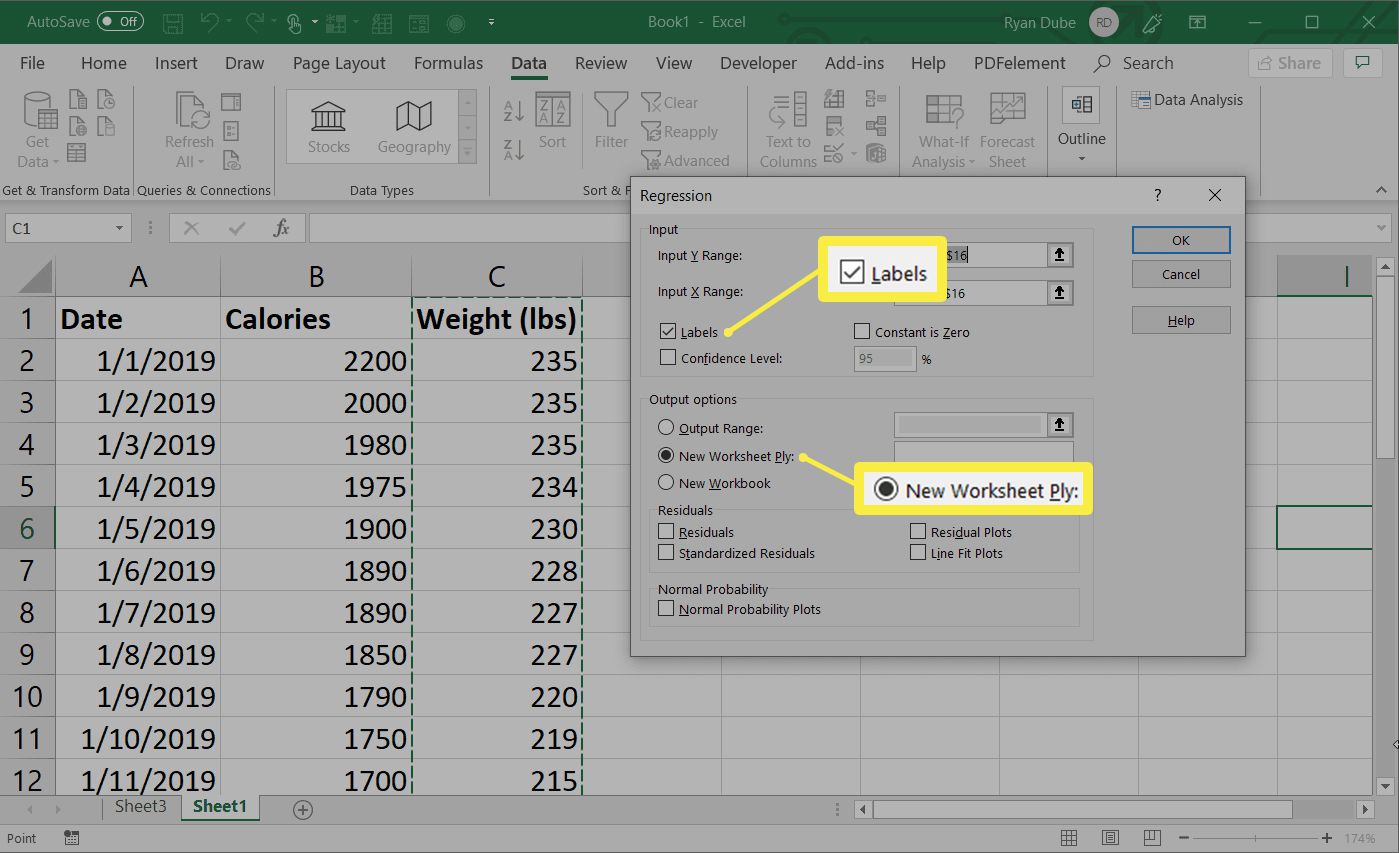Toggle the Labels checkbox in Regression dialog
Screen dimensions: 1399x853
(668, 332)
